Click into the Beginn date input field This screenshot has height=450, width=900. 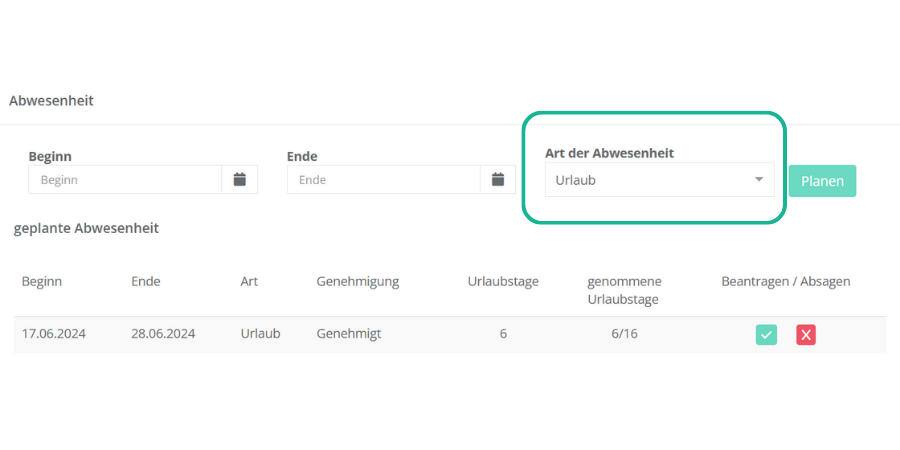click(x=125, y=180)
